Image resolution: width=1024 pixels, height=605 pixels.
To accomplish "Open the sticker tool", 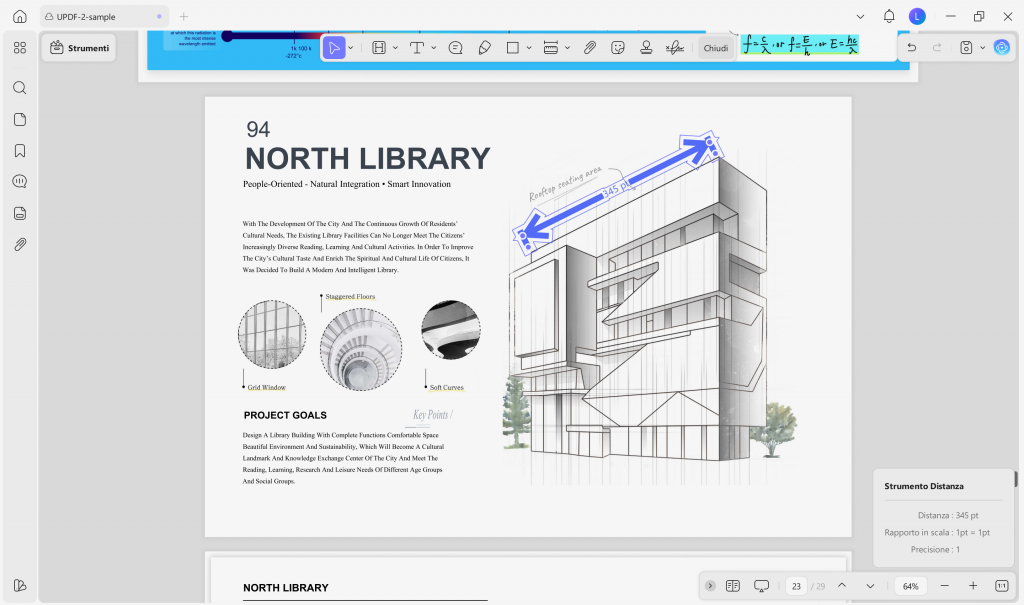I will tap(618, 48).
